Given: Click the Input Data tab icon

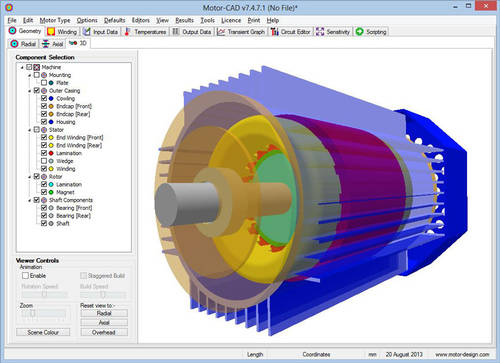Looking at the screenshot, I should tap(86, 32).
